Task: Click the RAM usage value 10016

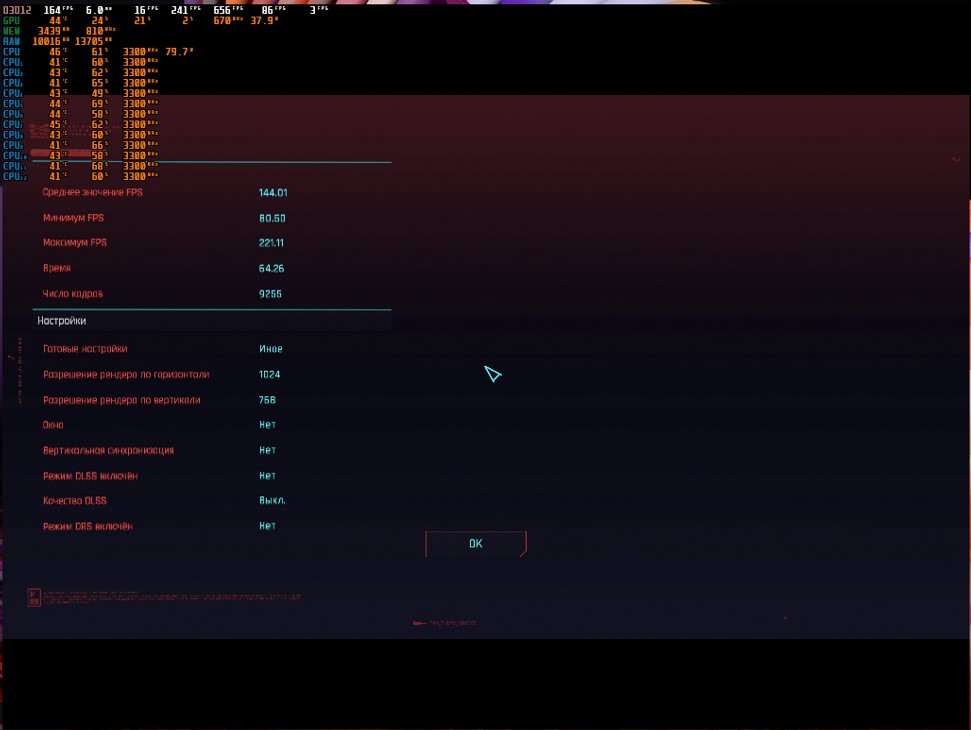Action: click(x=51, y=41)
